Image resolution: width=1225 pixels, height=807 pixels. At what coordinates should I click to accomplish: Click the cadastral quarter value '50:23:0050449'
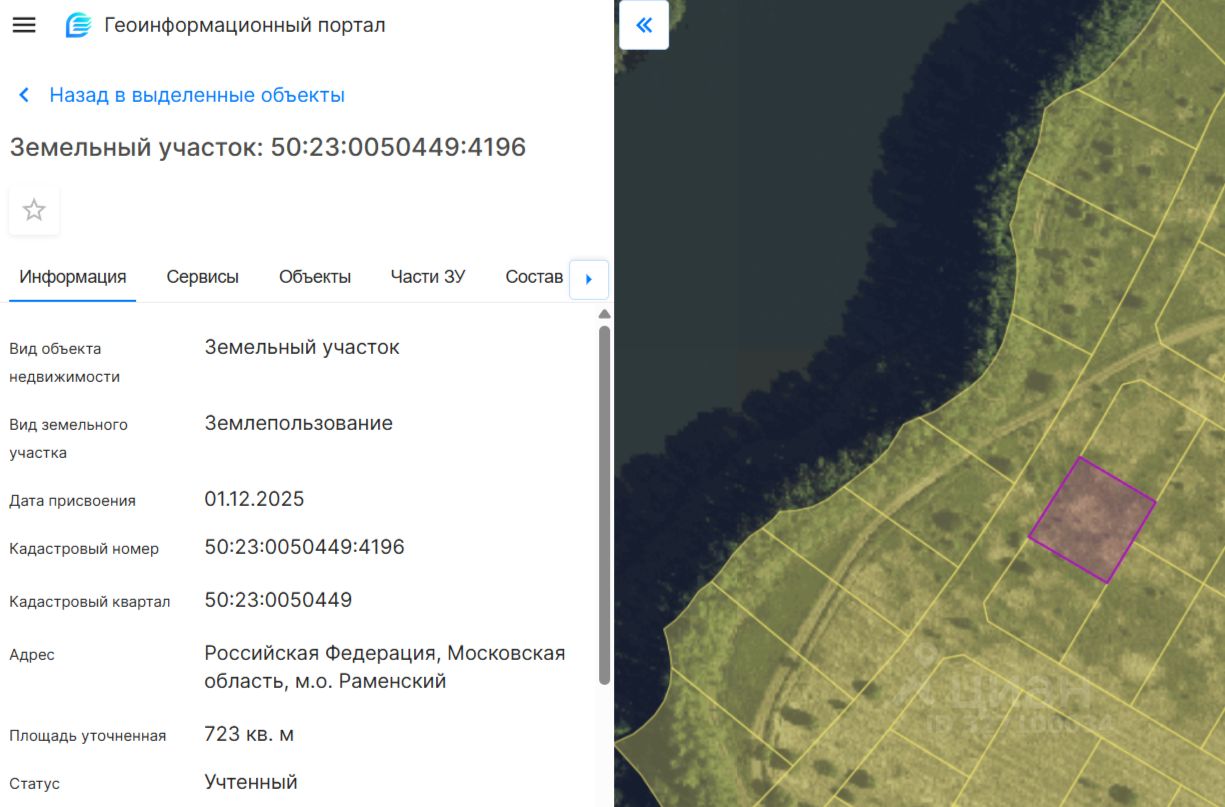click(279, 600)
